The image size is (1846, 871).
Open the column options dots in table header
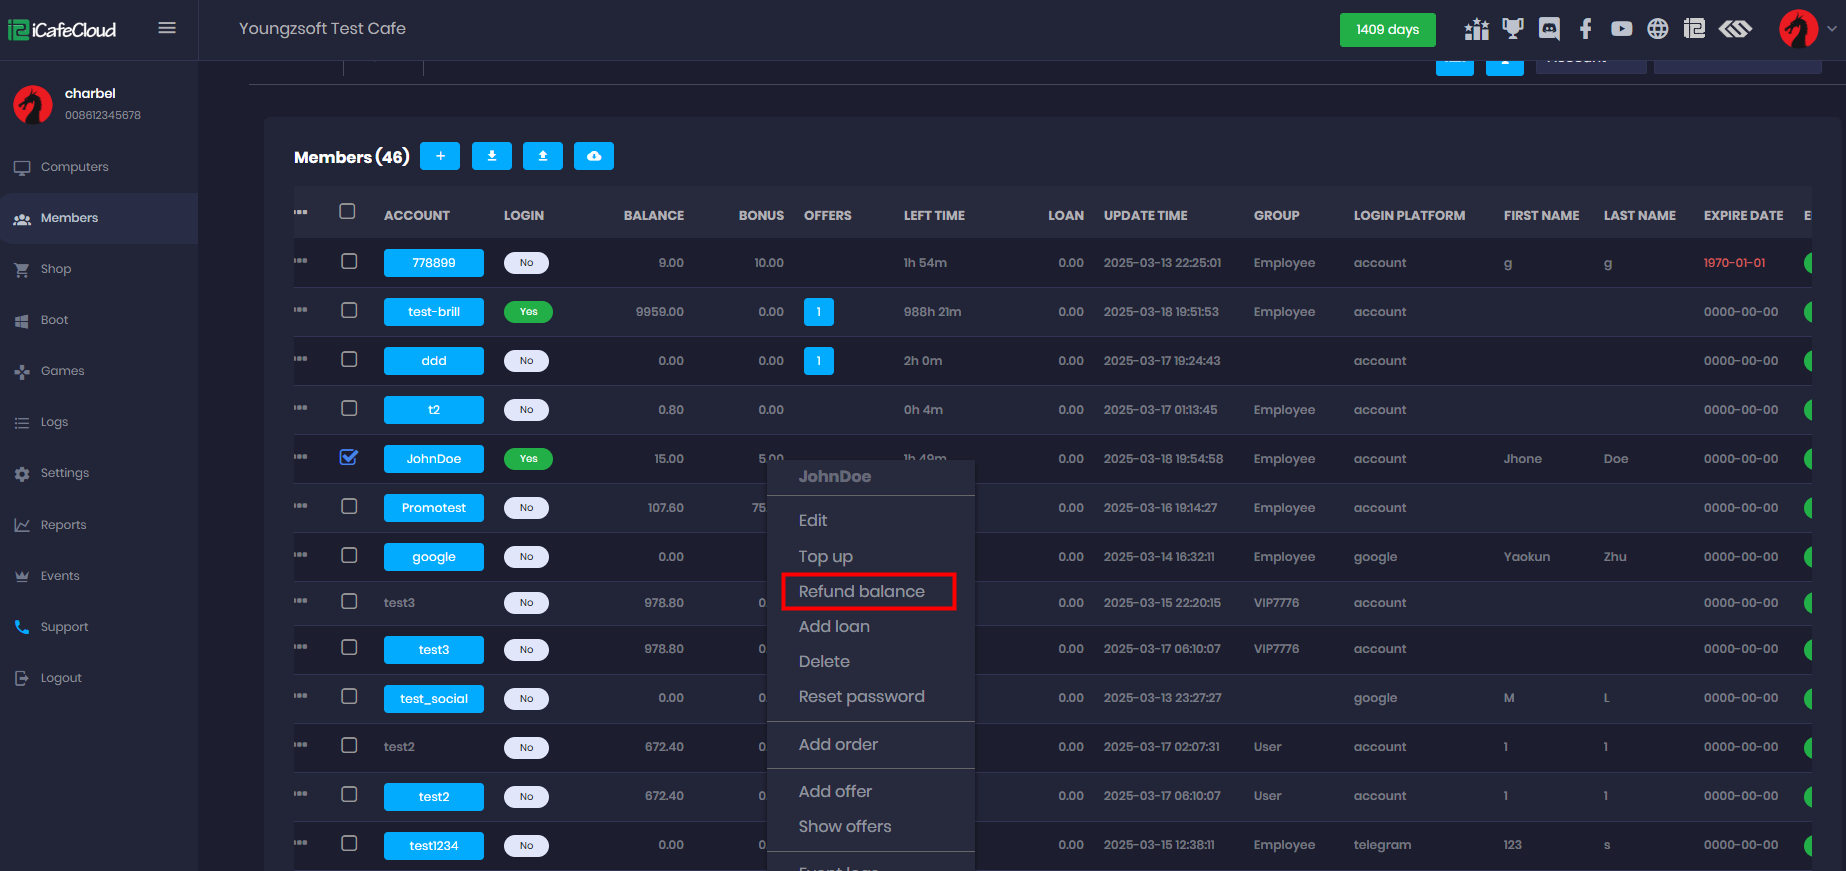301,212
